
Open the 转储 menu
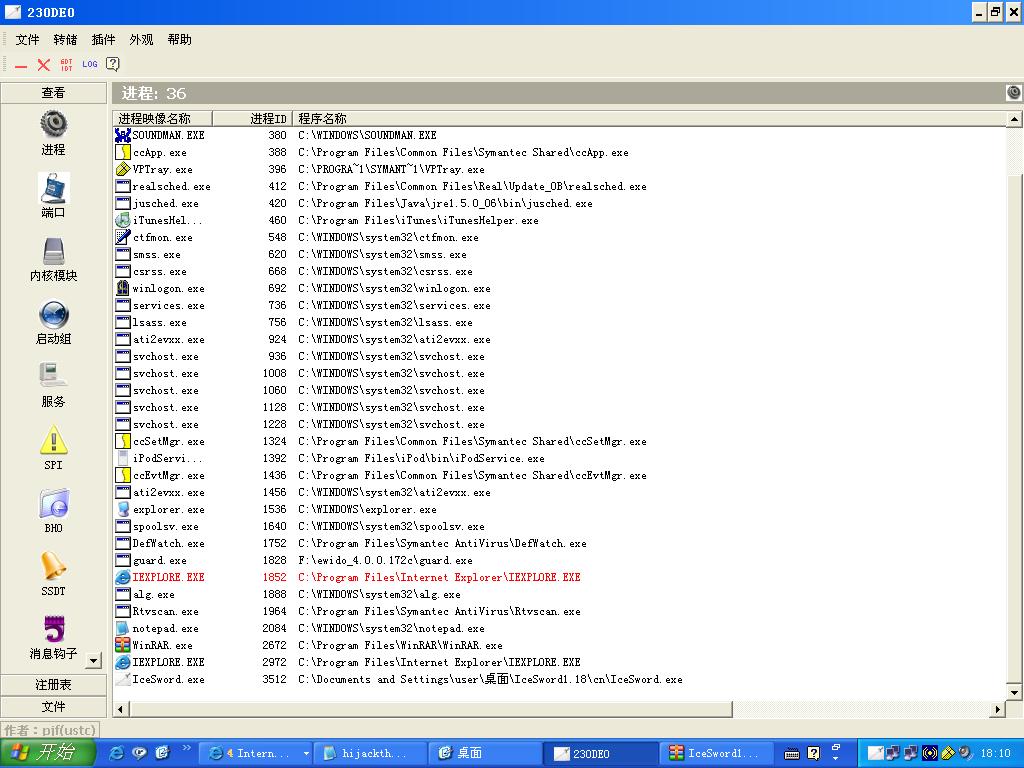[x=65, y=40]
